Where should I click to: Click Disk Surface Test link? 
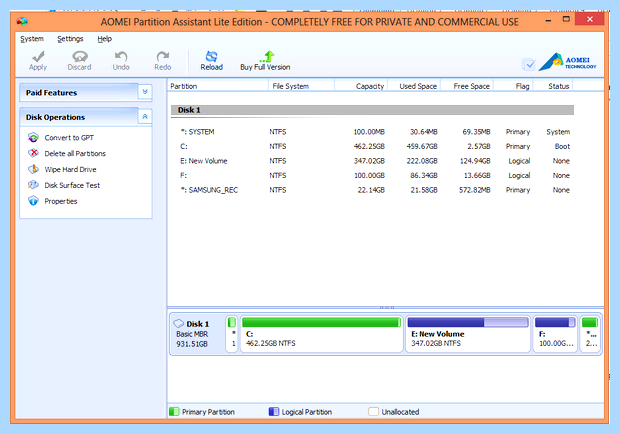(72, 185)
